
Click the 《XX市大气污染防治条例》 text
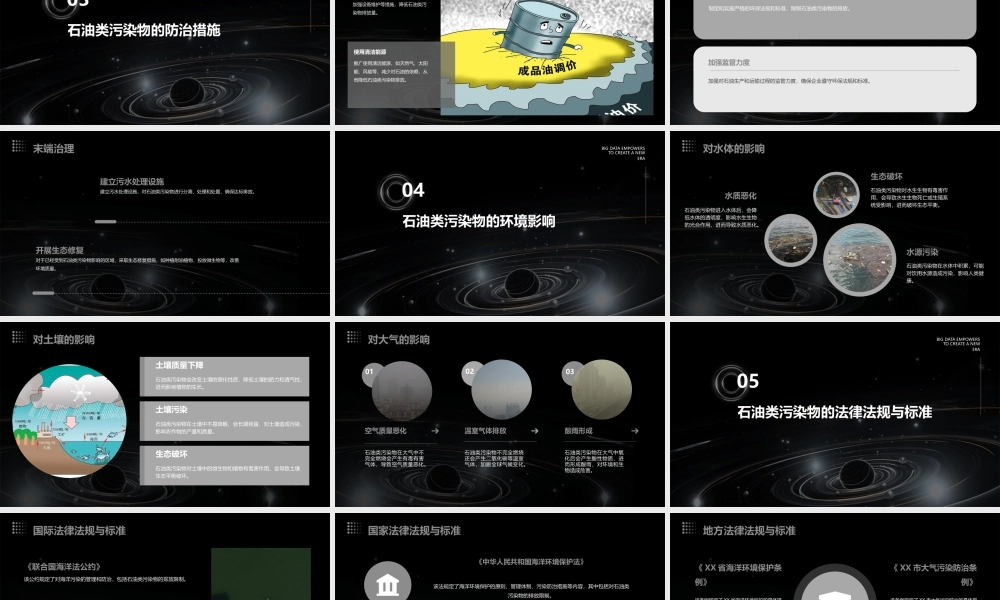click(934, 574)
